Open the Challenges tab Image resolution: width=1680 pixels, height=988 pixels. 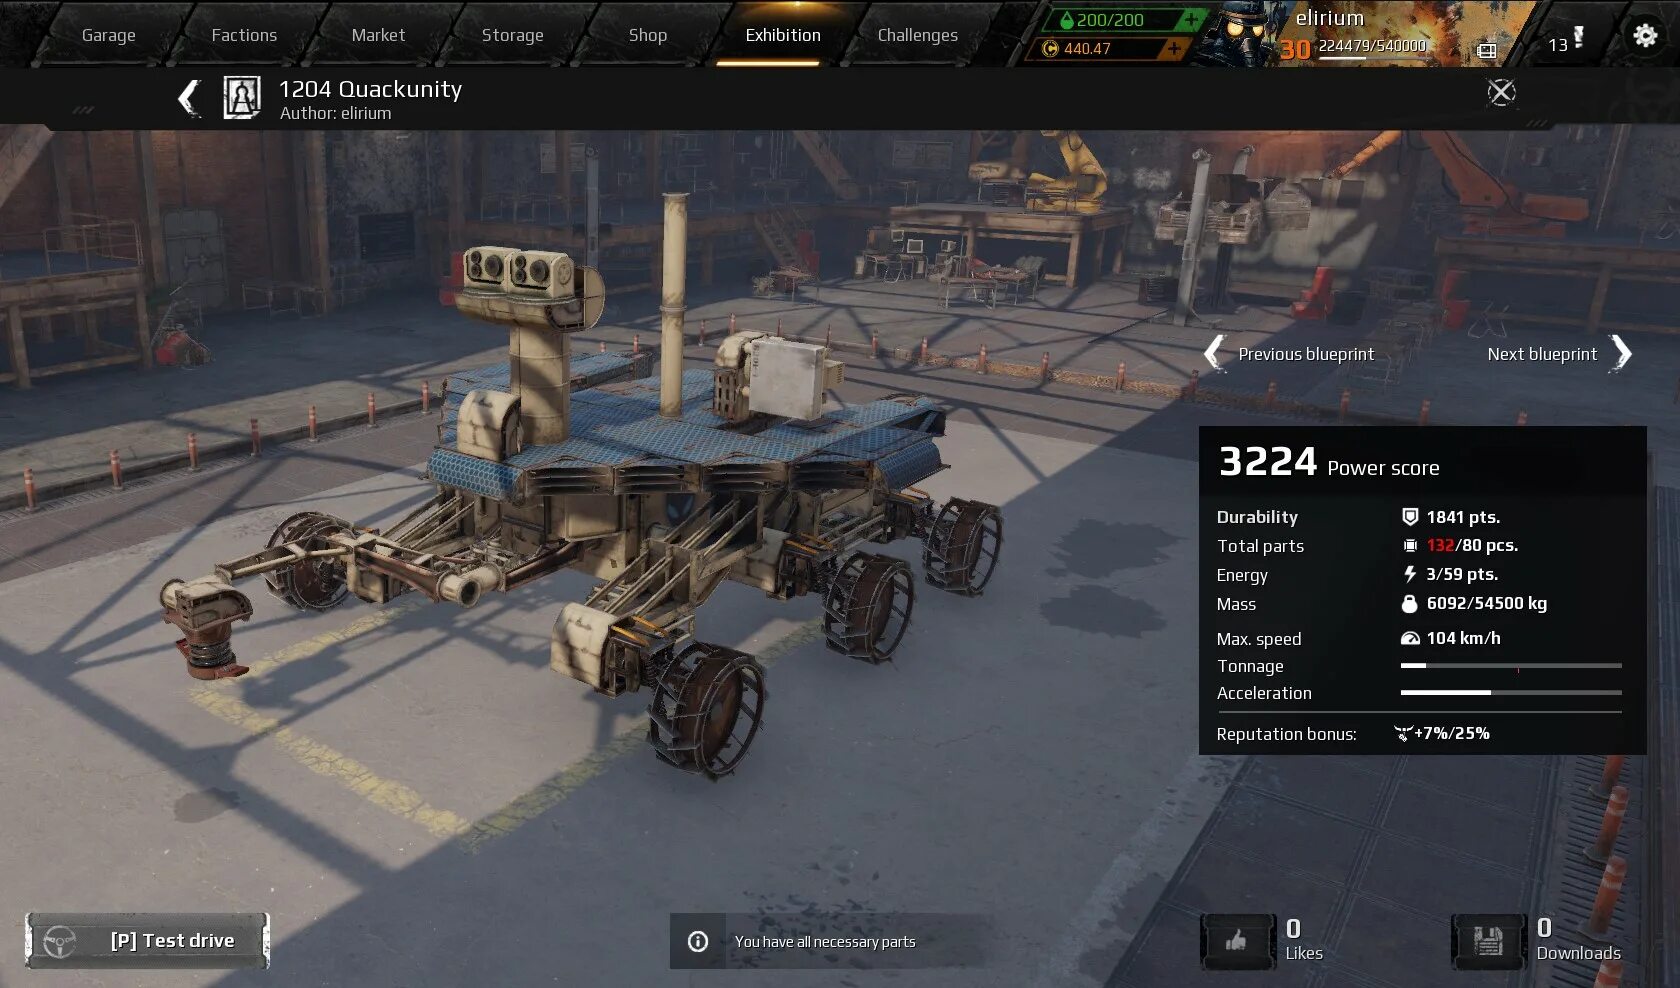point(917,35)
